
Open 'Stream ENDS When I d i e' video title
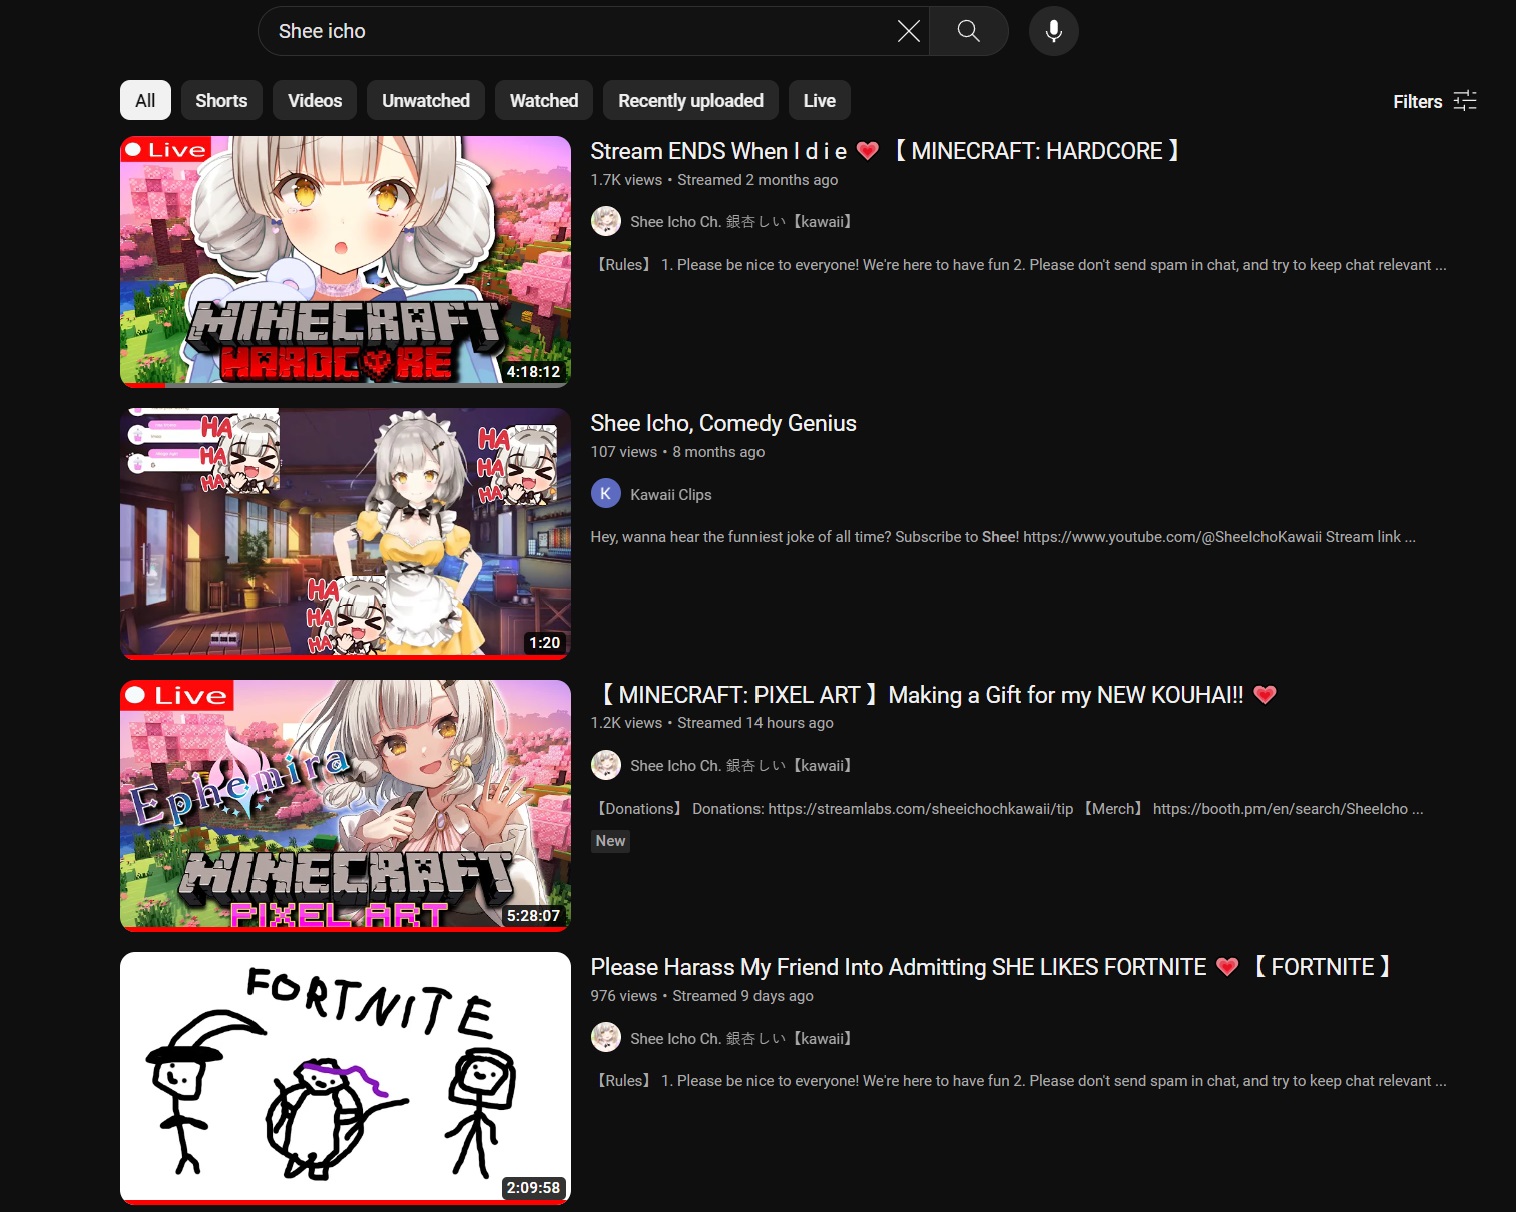(885, 151)
